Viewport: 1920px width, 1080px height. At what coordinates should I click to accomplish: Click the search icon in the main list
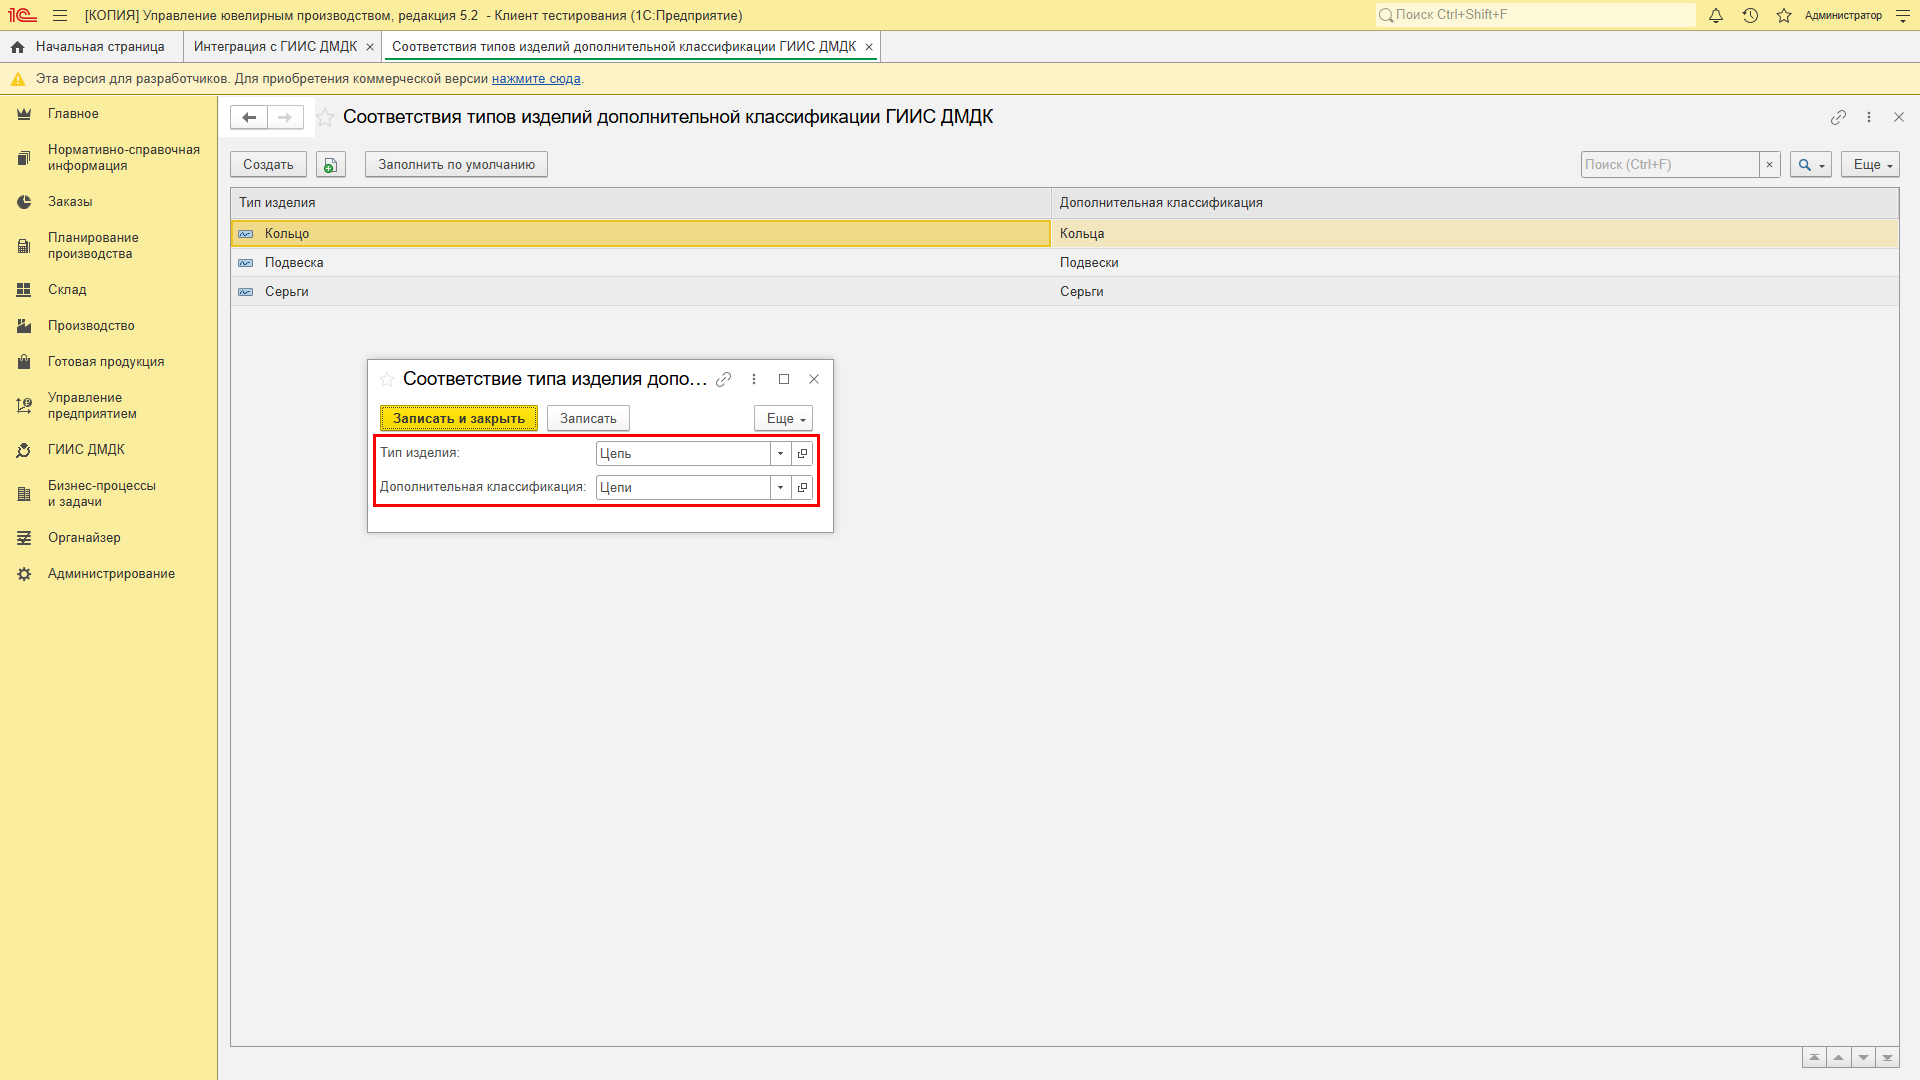1804,164
